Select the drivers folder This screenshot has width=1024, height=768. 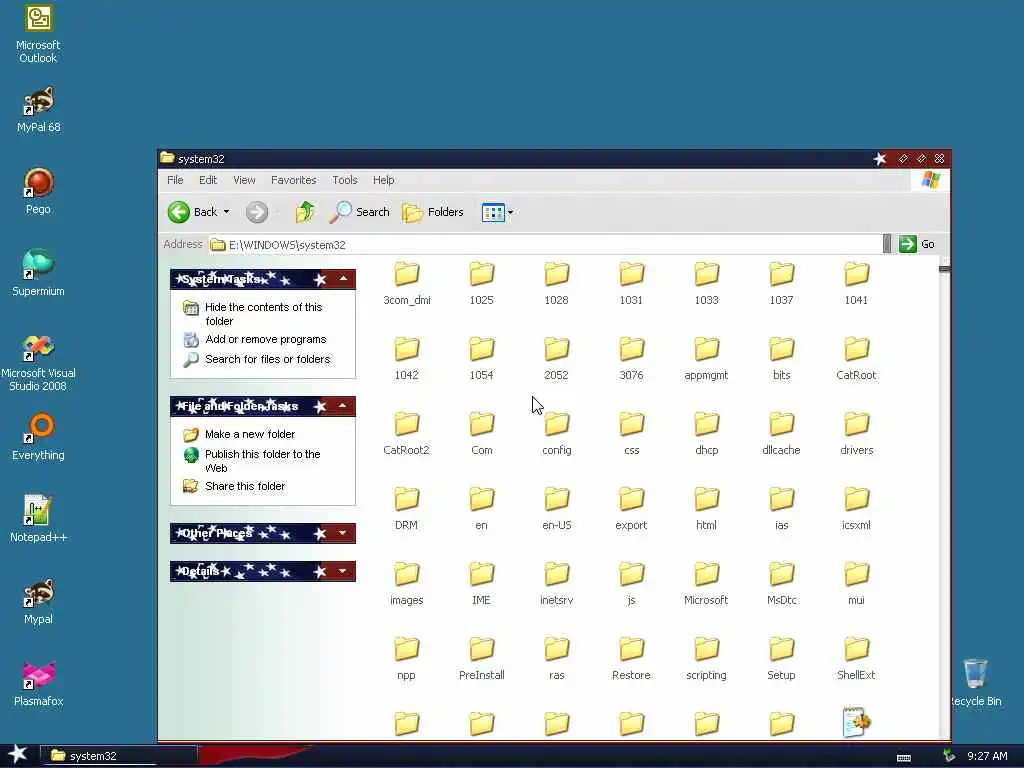coord(856,434)
